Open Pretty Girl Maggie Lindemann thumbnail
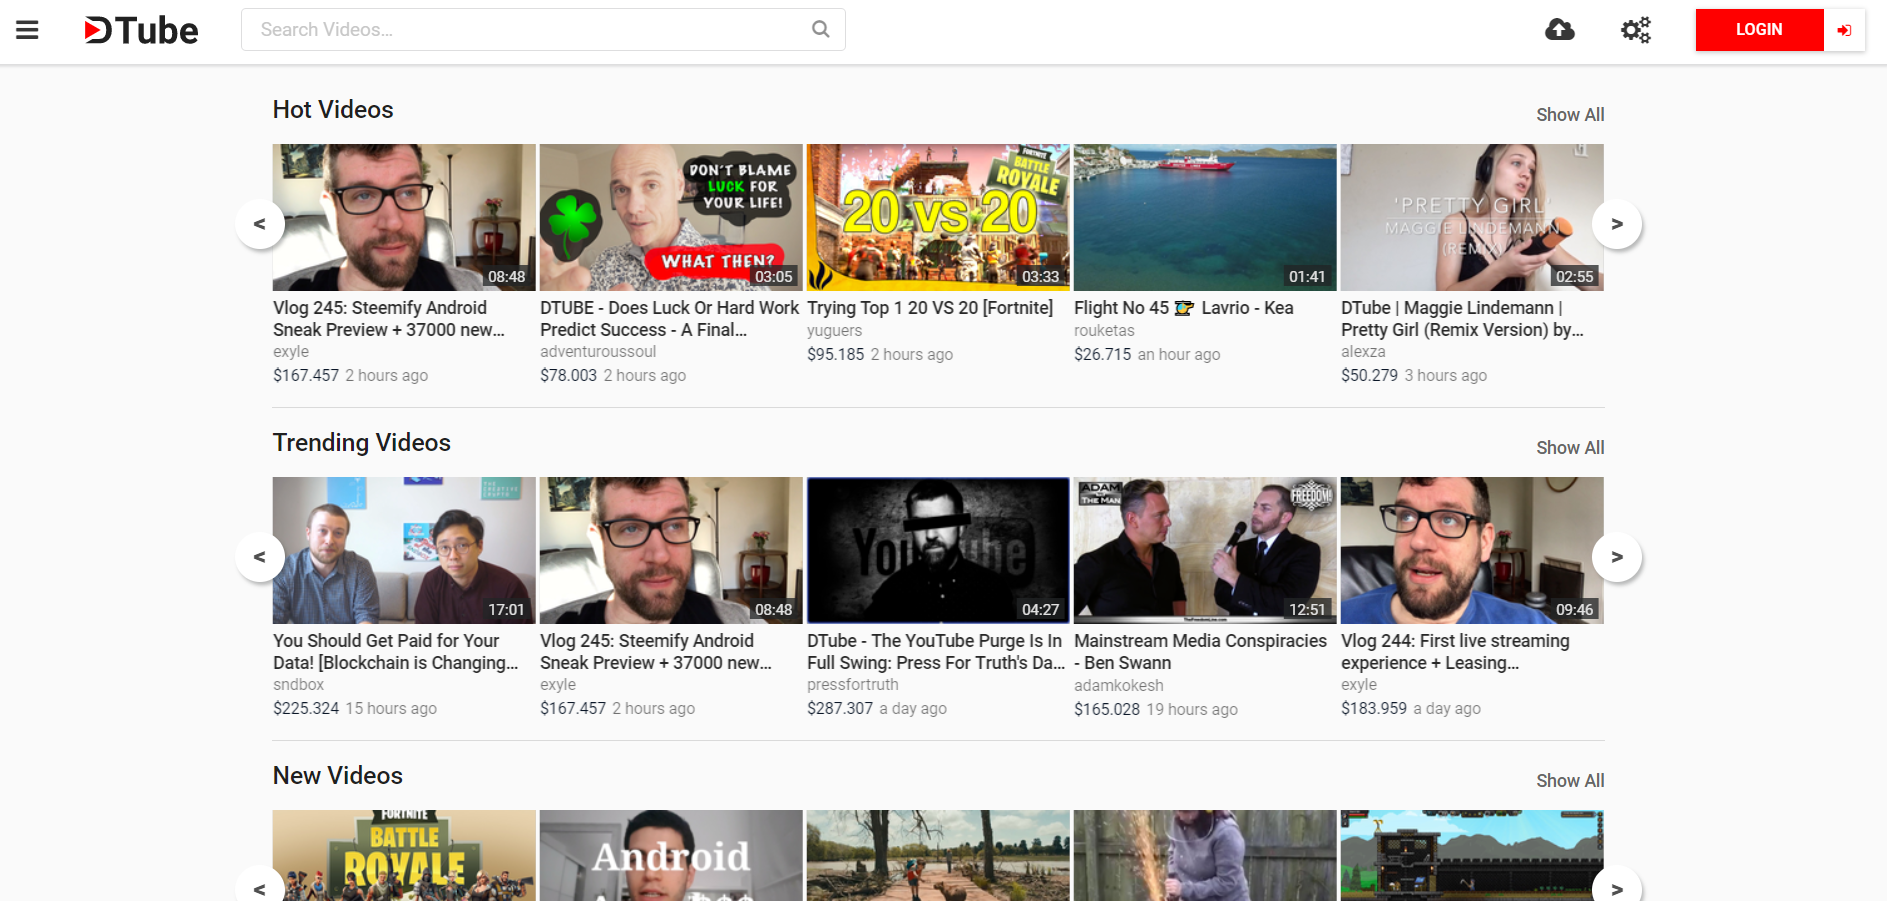 point(1472,217)
